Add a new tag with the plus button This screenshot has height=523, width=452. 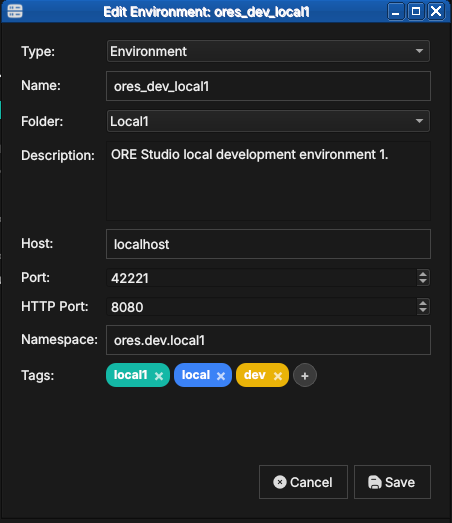point(305,376)
